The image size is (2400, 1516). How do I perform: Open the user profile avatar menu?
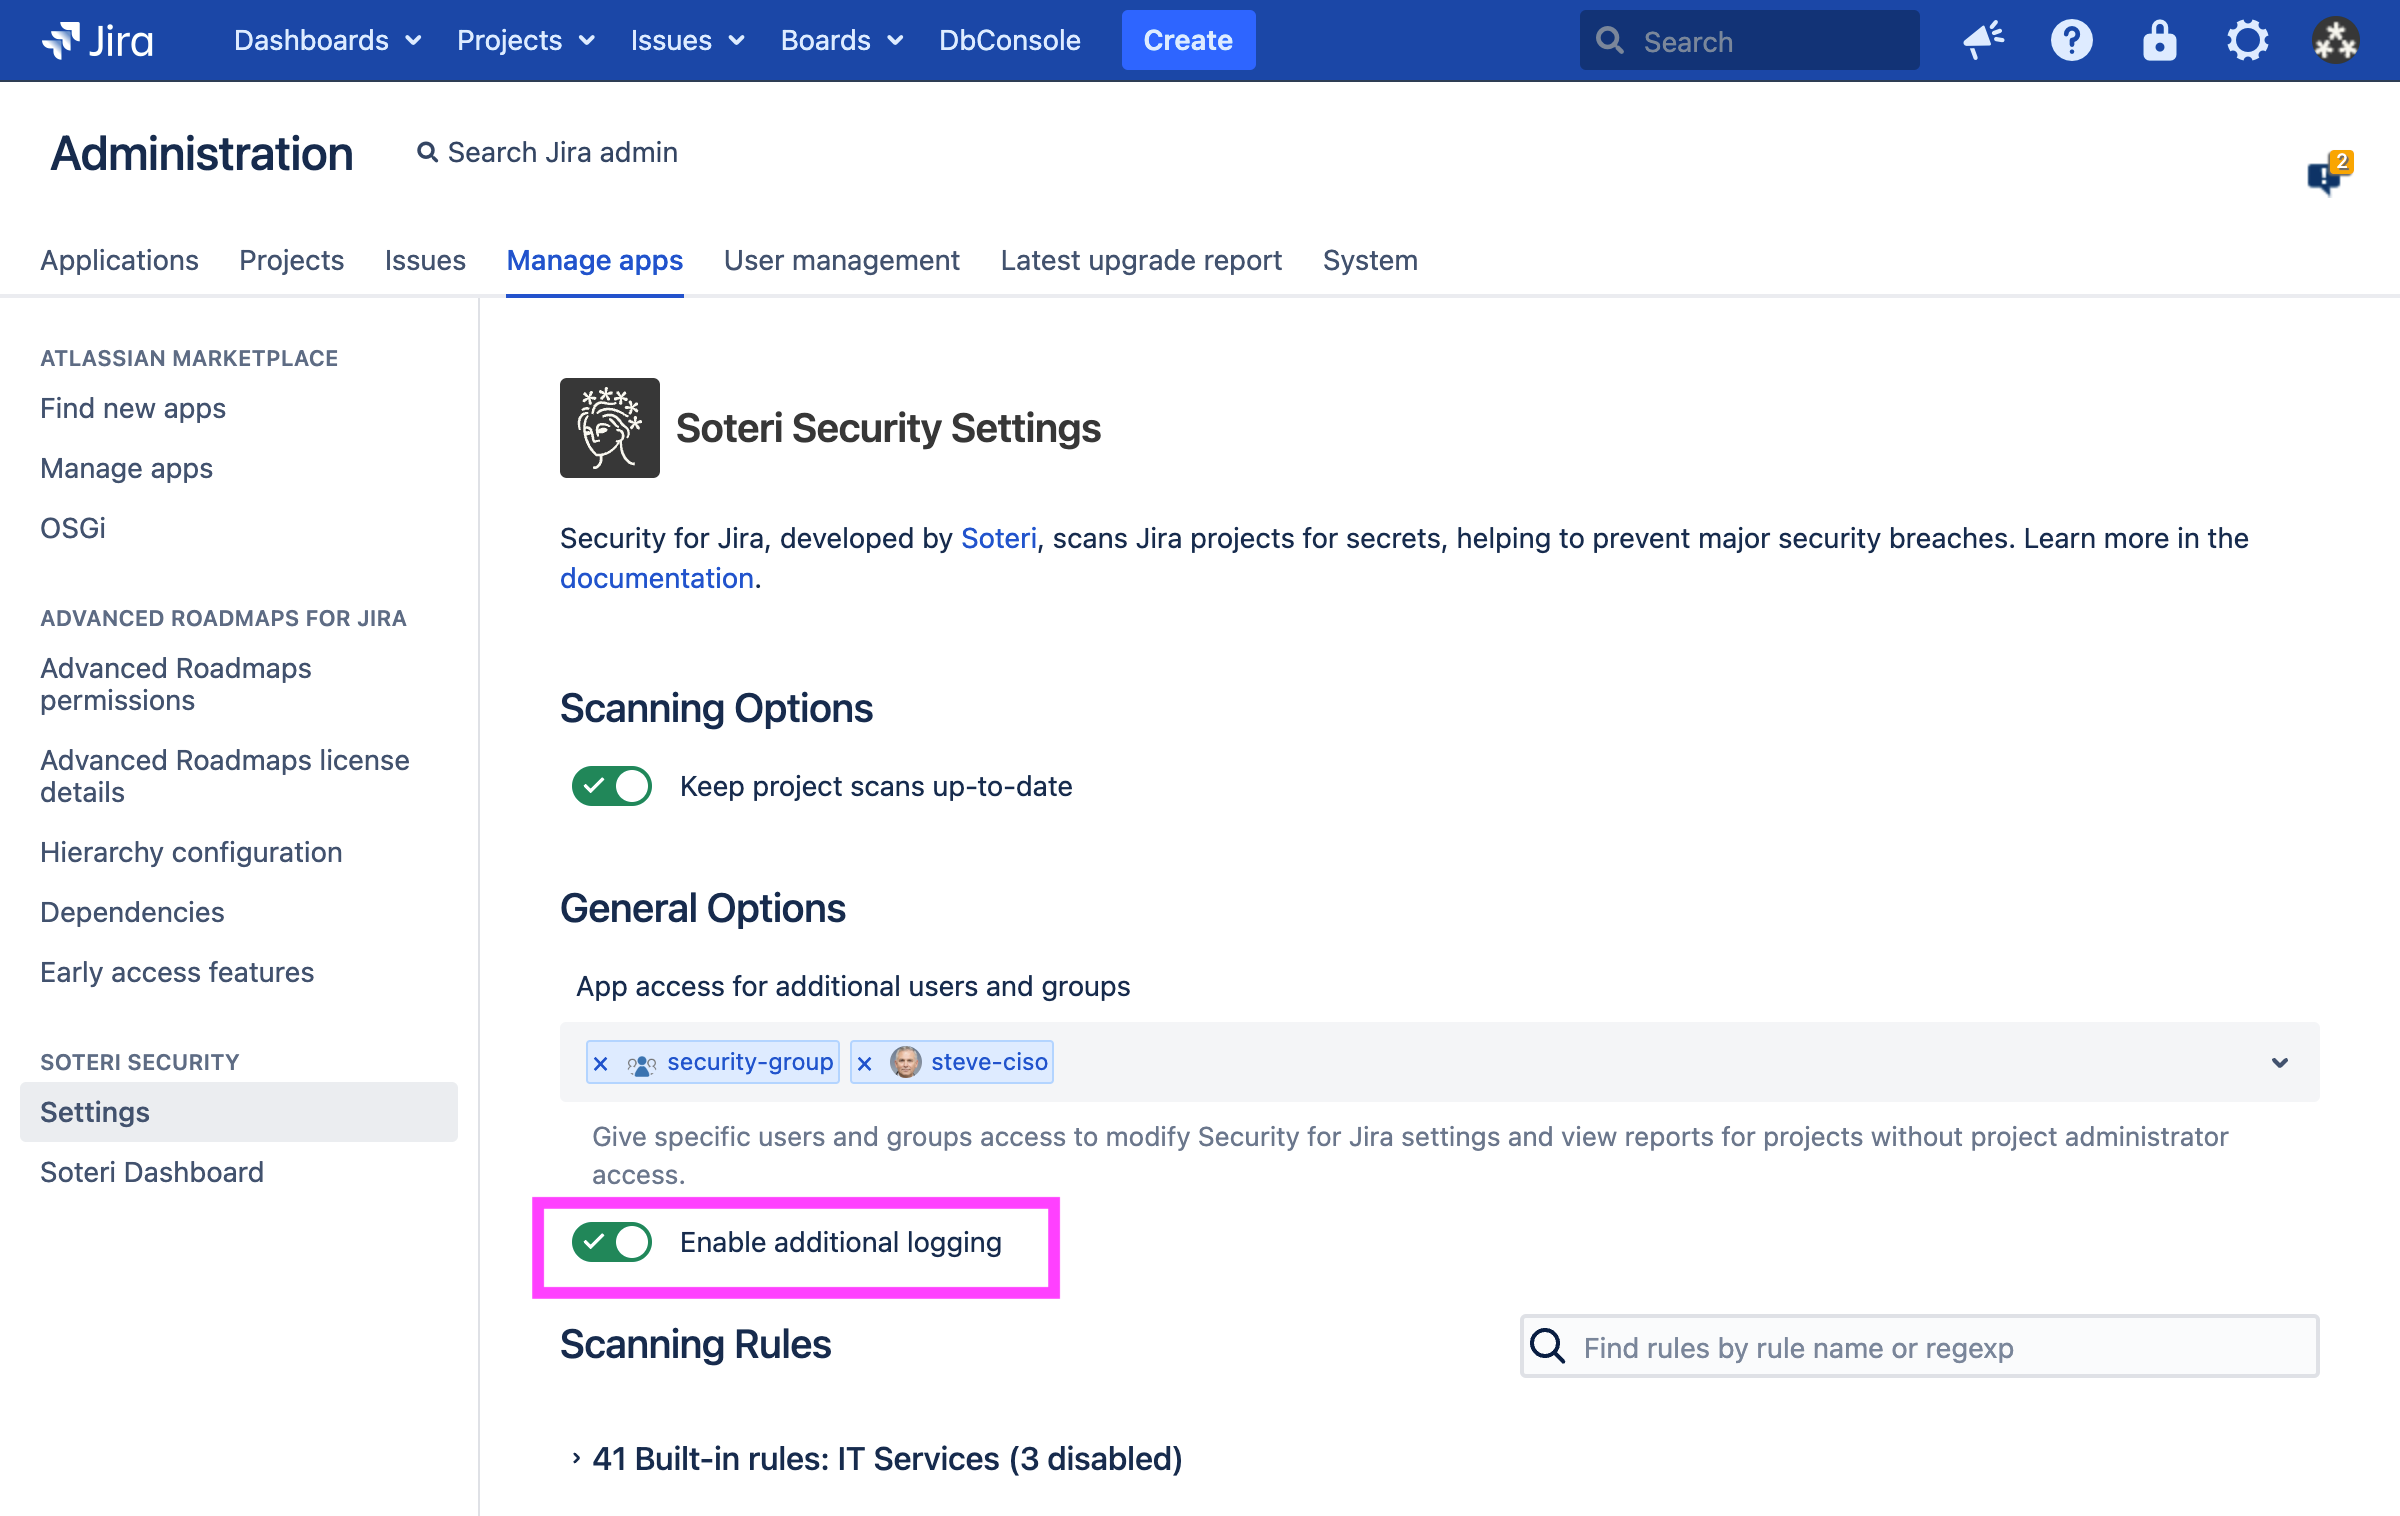pyautogui.click(x=2335, y=40)
